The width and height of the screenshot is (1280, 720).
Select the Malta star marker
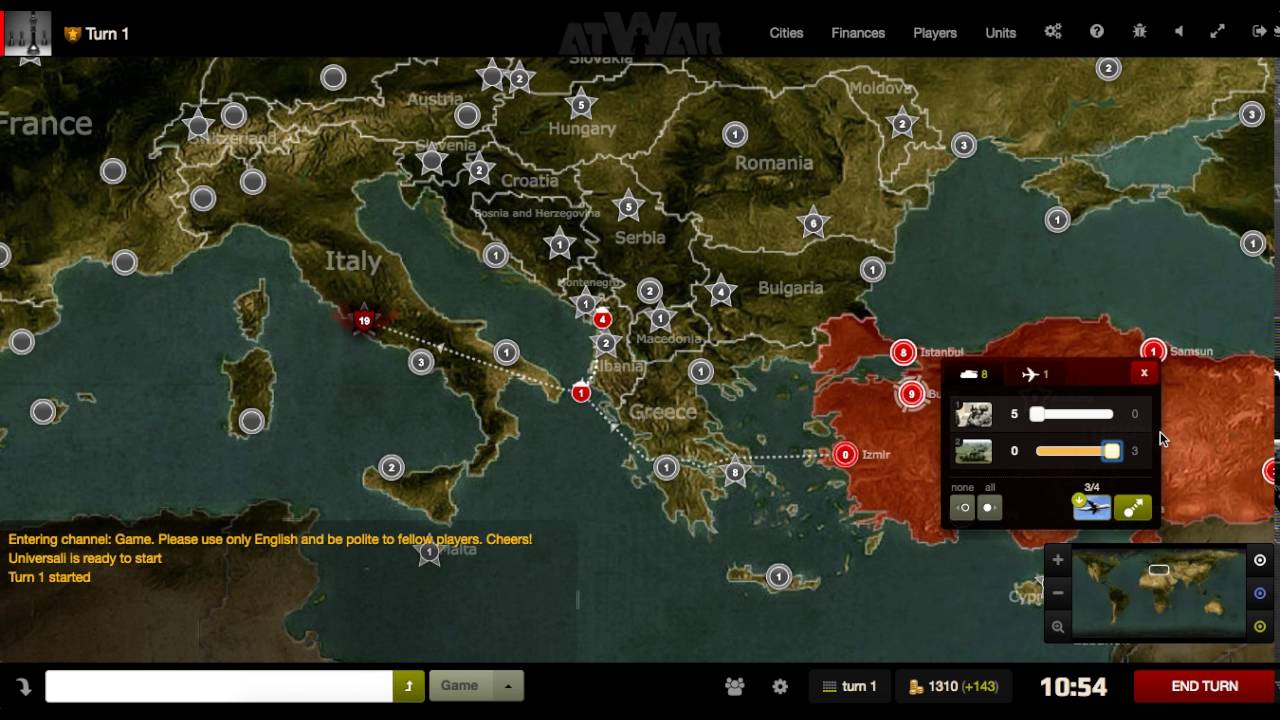pyautogui.click(x=429, y=551)
